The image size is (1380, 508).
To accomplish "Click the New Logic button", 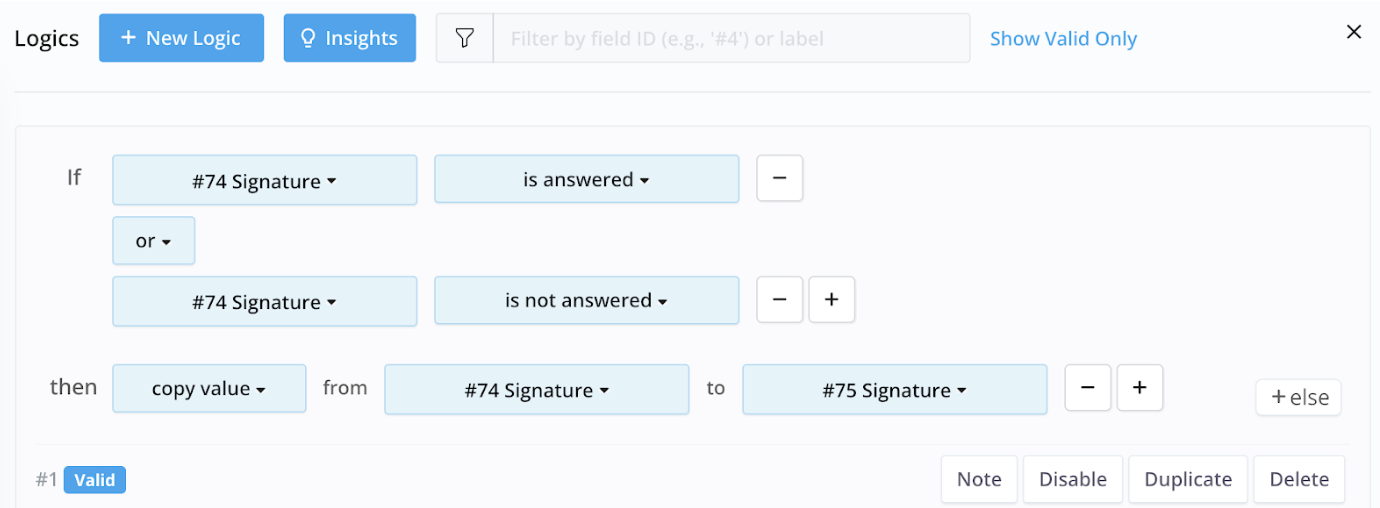I will (181, 38).
